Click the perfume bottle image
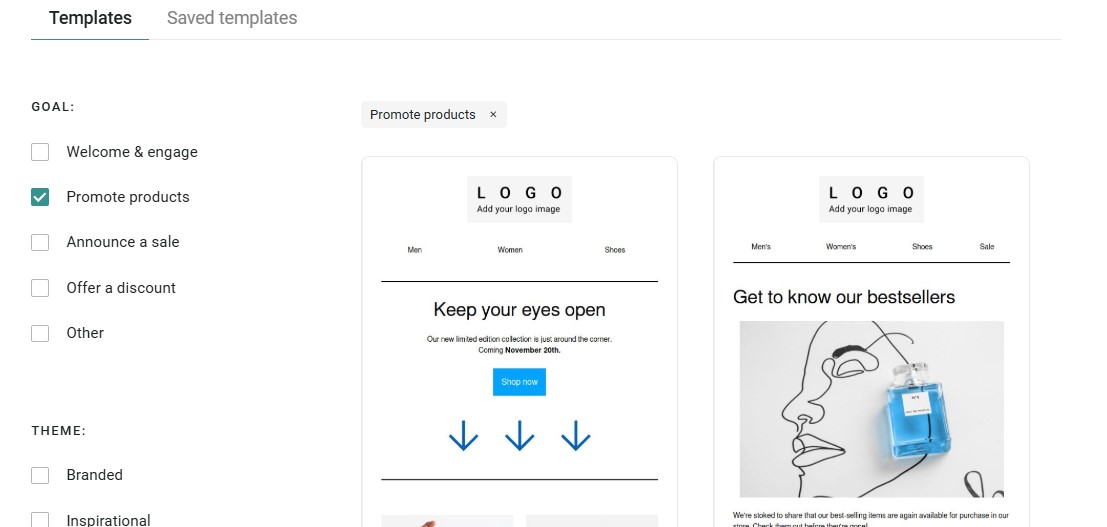The height and width of the screenshot is (527, 1107). 871,409
